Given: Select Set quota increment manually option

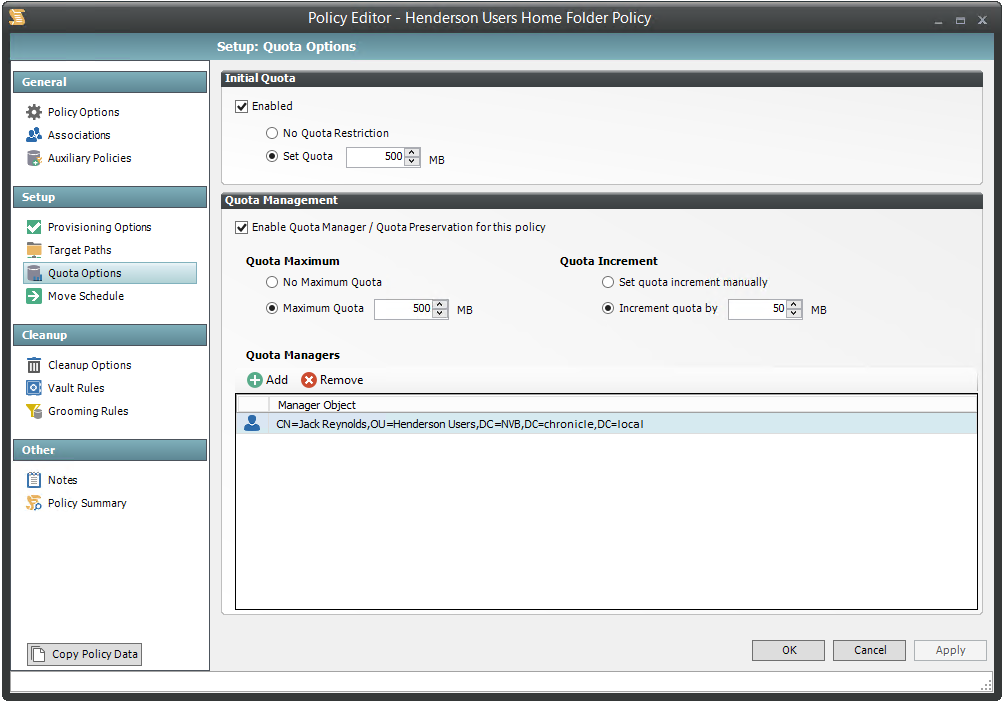Looking at the screenshot, I should [608, 282].
